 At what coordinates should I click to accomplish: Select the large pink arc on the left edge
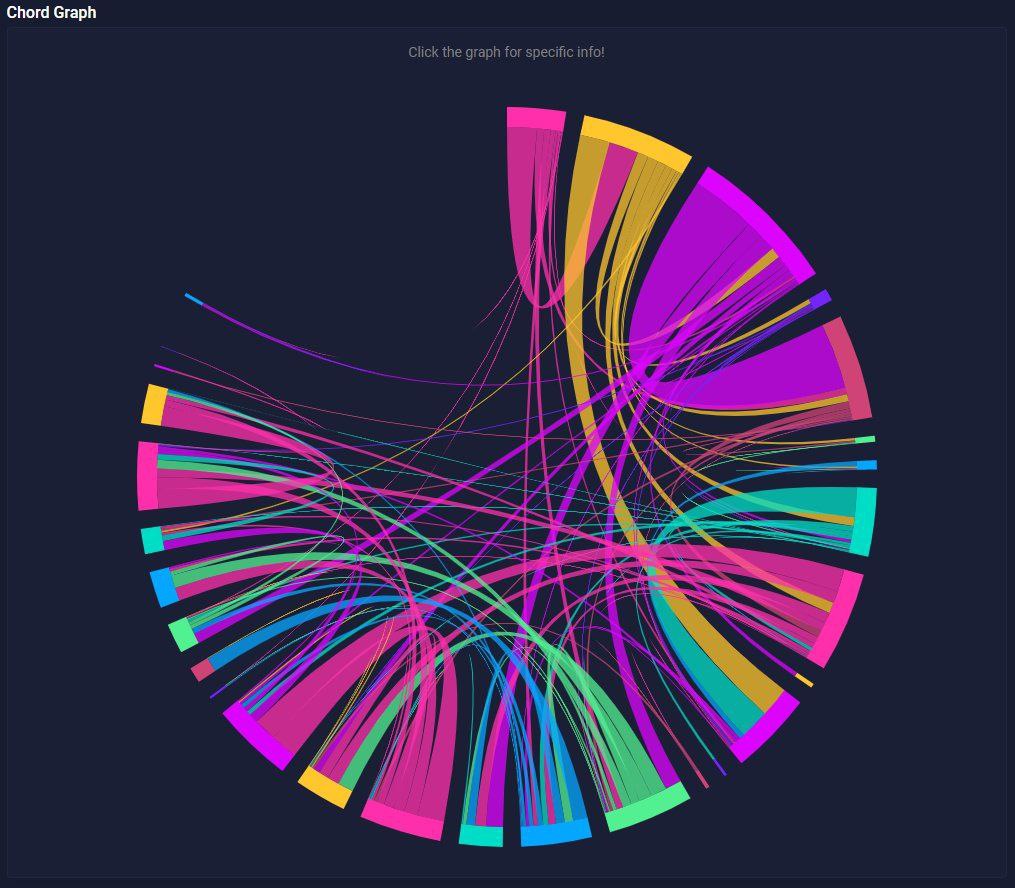147,475
